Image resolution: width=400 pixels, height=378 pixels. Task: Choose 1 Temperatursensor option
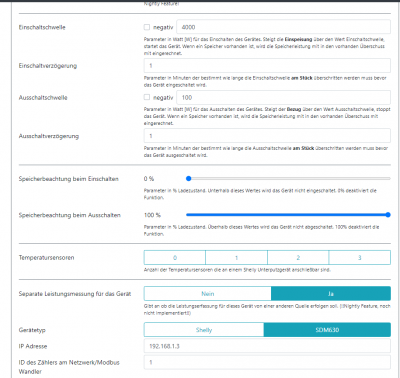(x=236, y=258)
